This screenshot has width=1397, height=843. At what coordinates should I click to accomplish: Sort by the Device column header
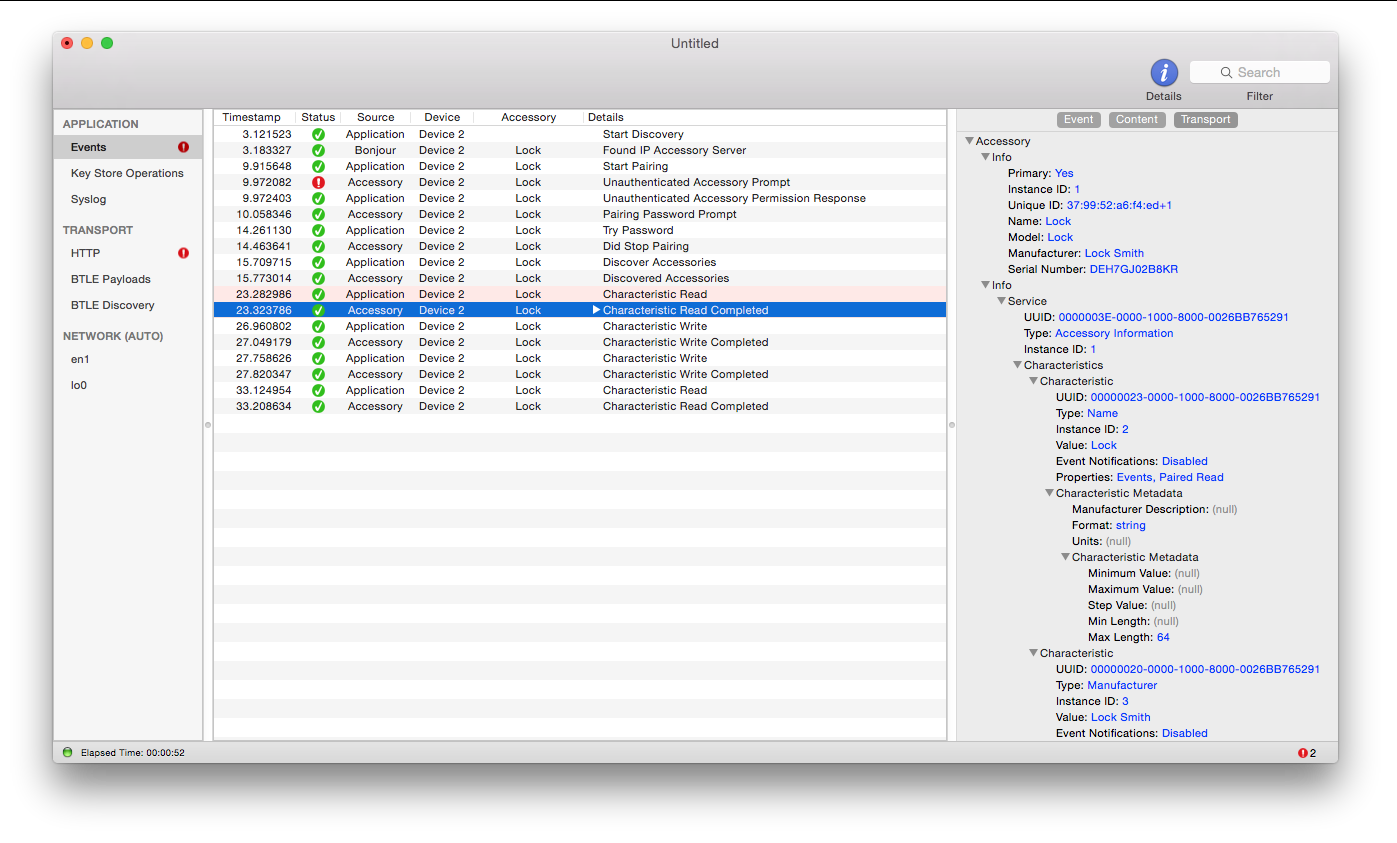442,117
